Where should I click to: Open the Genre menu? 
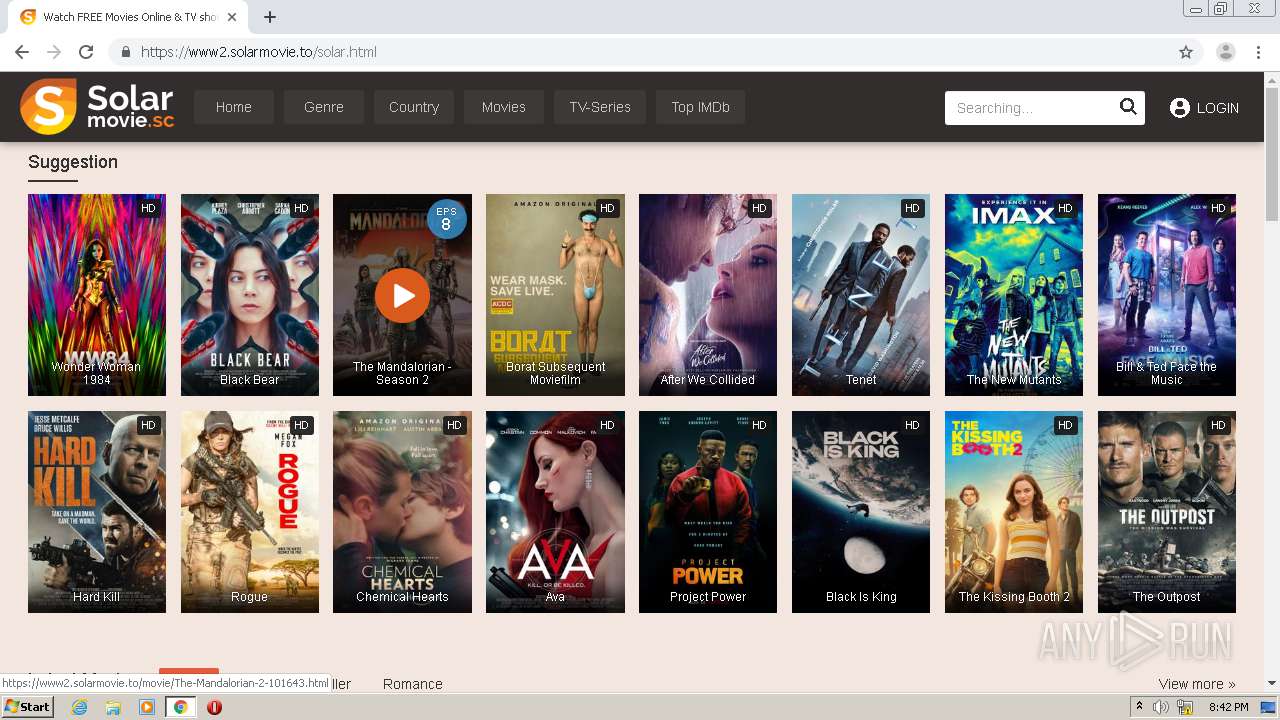(x=324, y=107)
